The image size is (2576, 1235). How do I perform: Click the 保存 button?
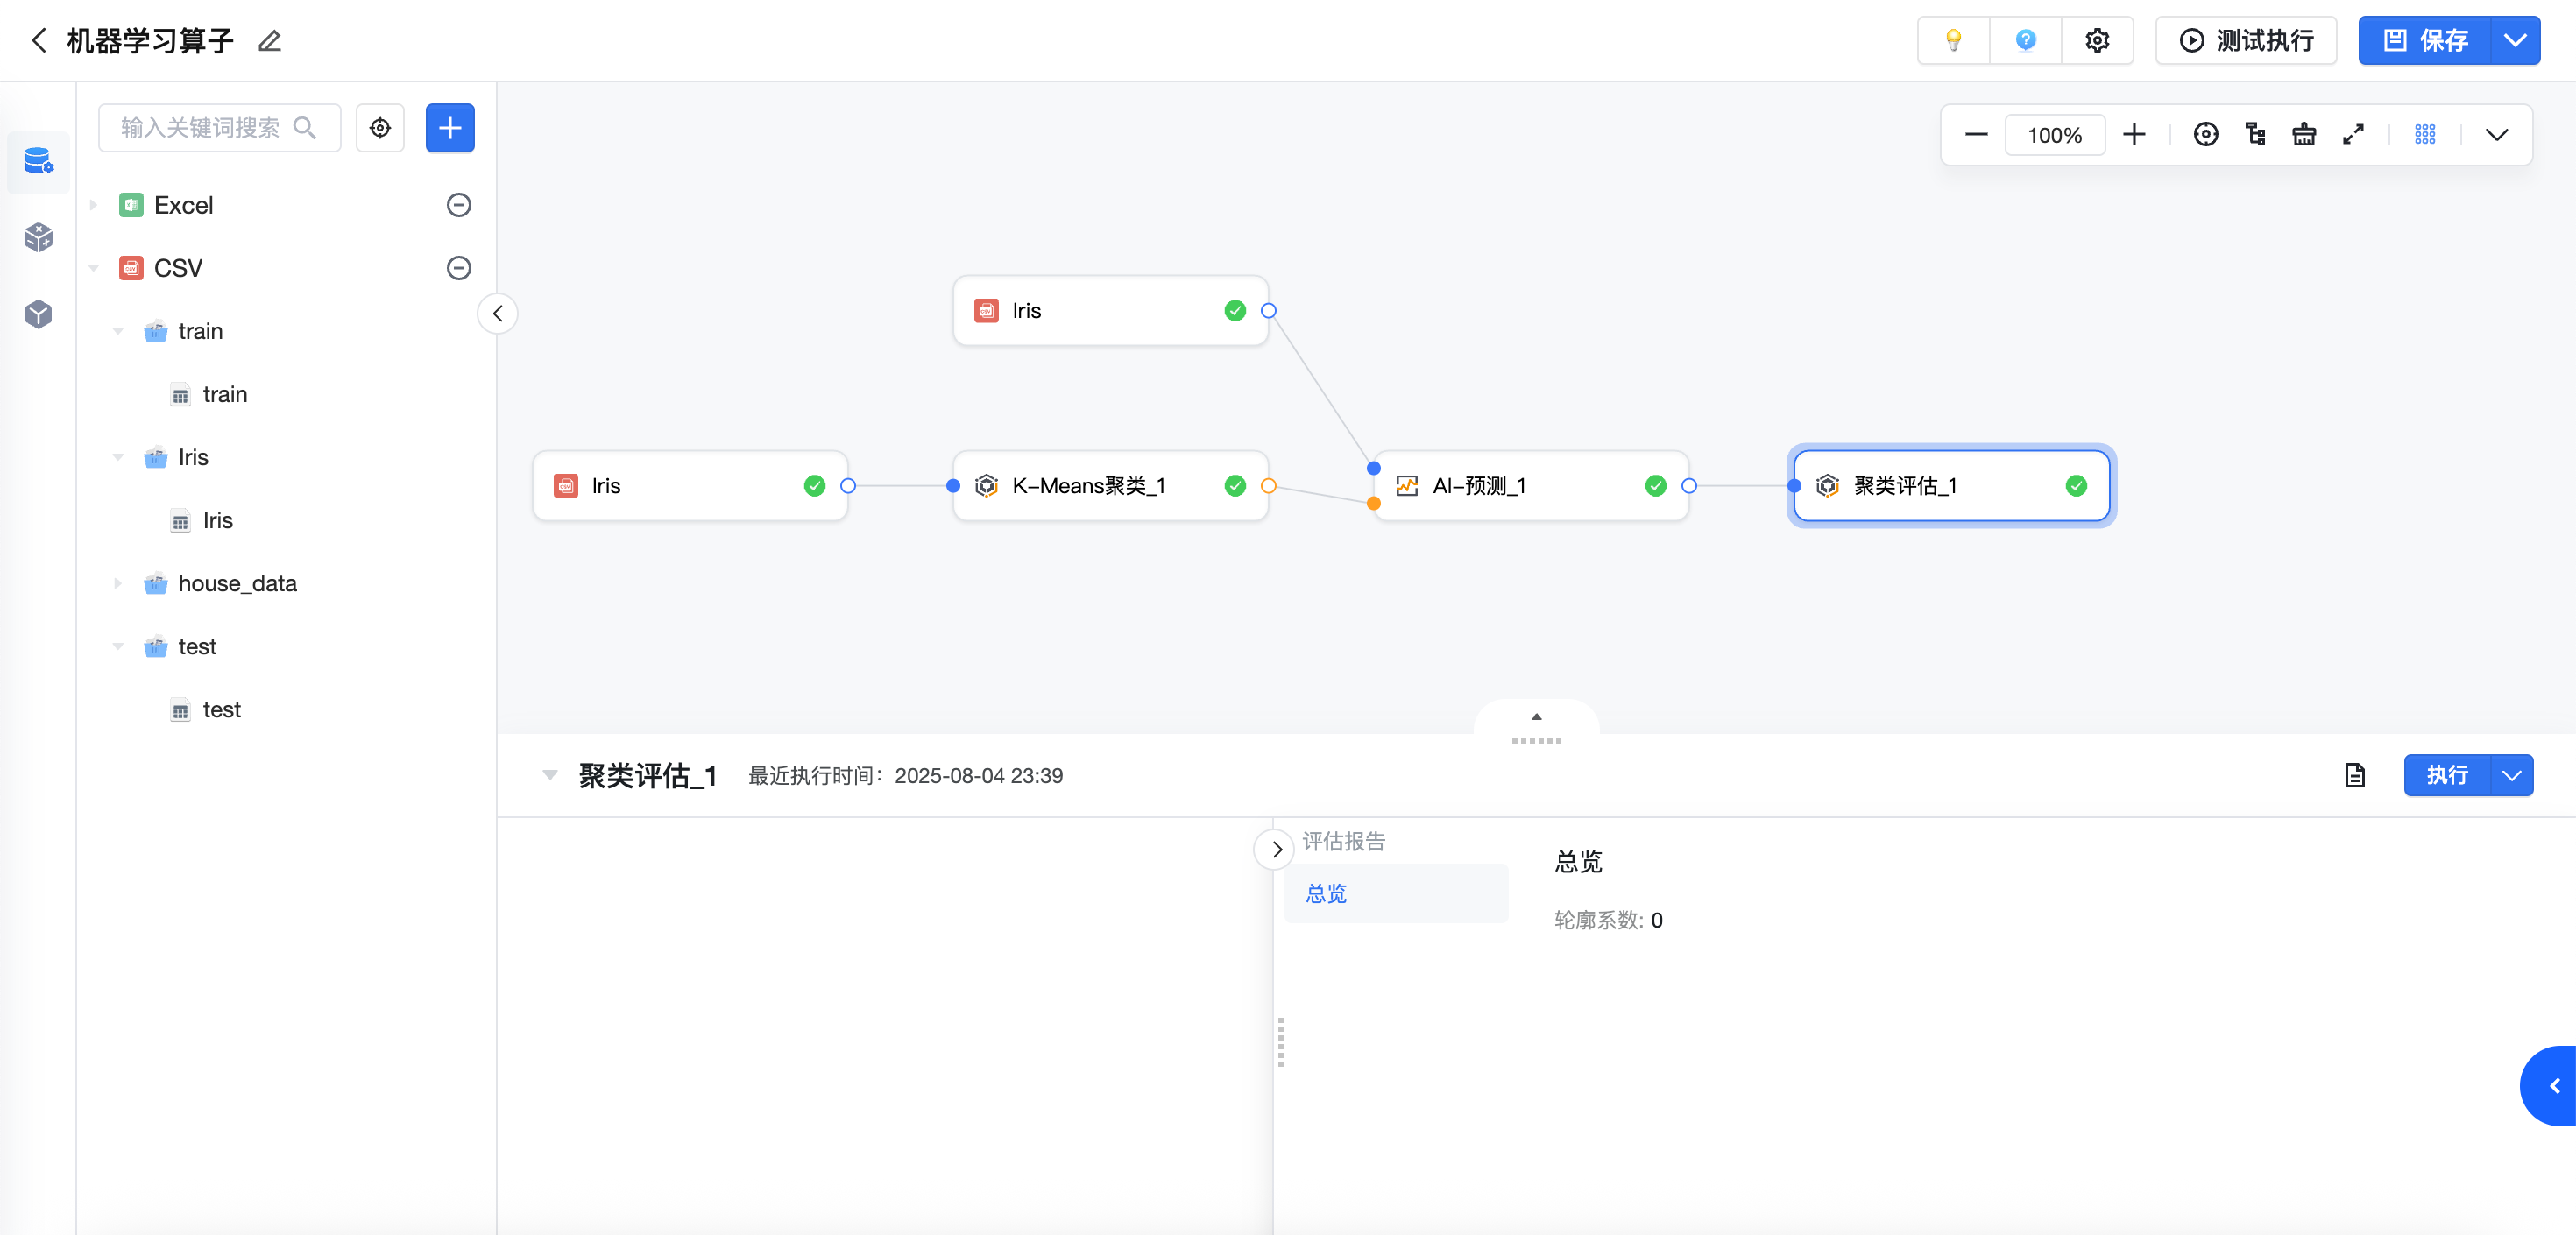[x=2425, y=40]
